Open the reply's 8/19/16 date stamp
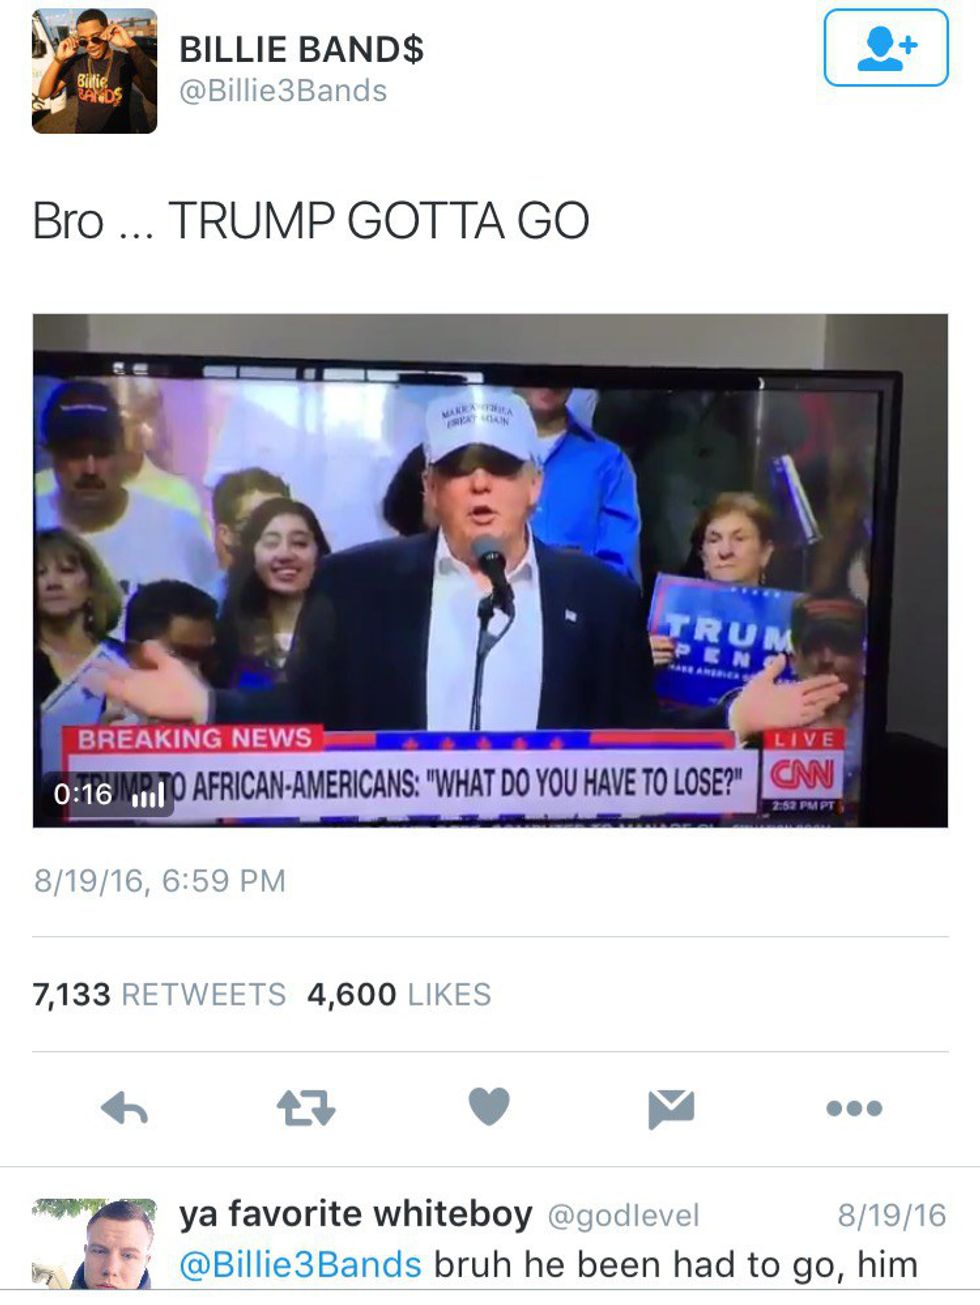The height and width of the screenshot is (1305, 980). coord(891,1215)
